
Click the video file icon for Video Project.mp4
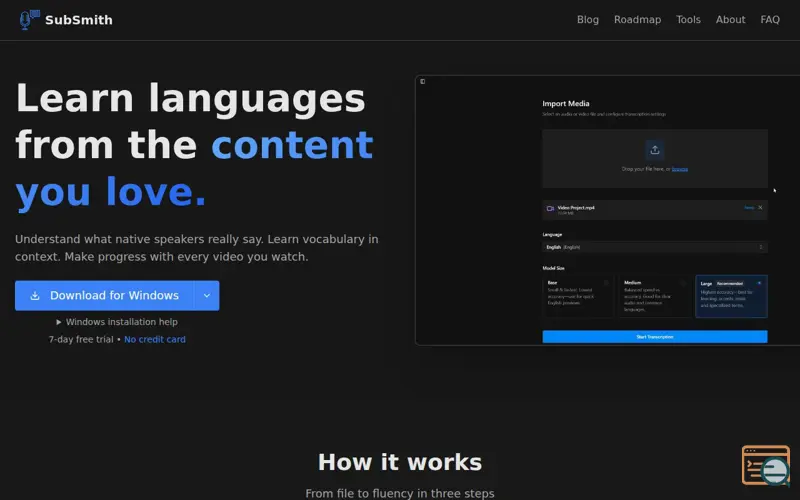coord(550,209)
